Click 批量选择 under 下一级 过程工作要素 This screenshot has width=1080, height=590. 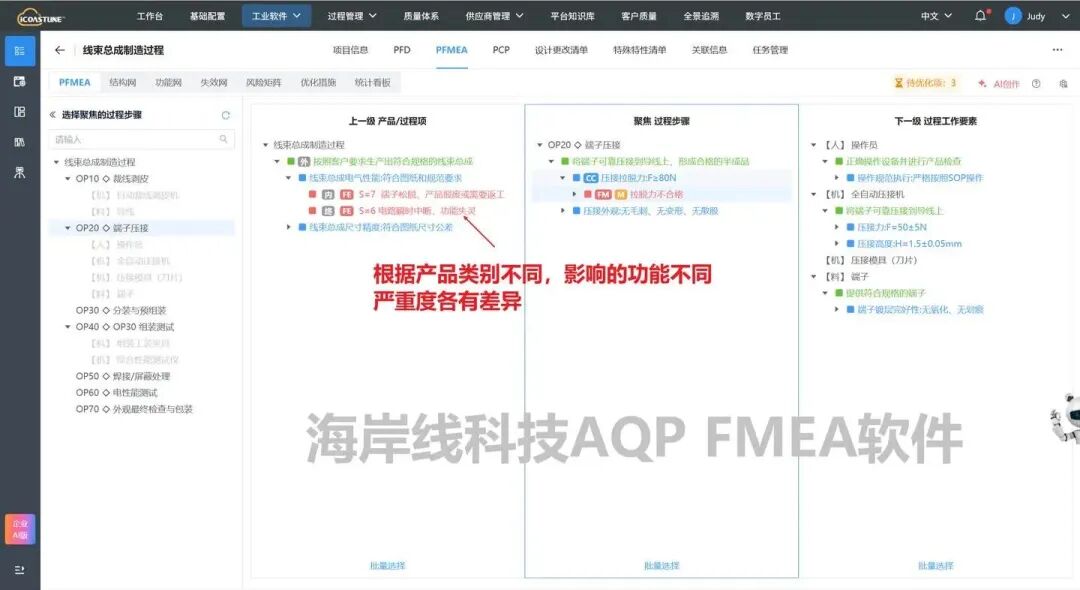(935, 566)
